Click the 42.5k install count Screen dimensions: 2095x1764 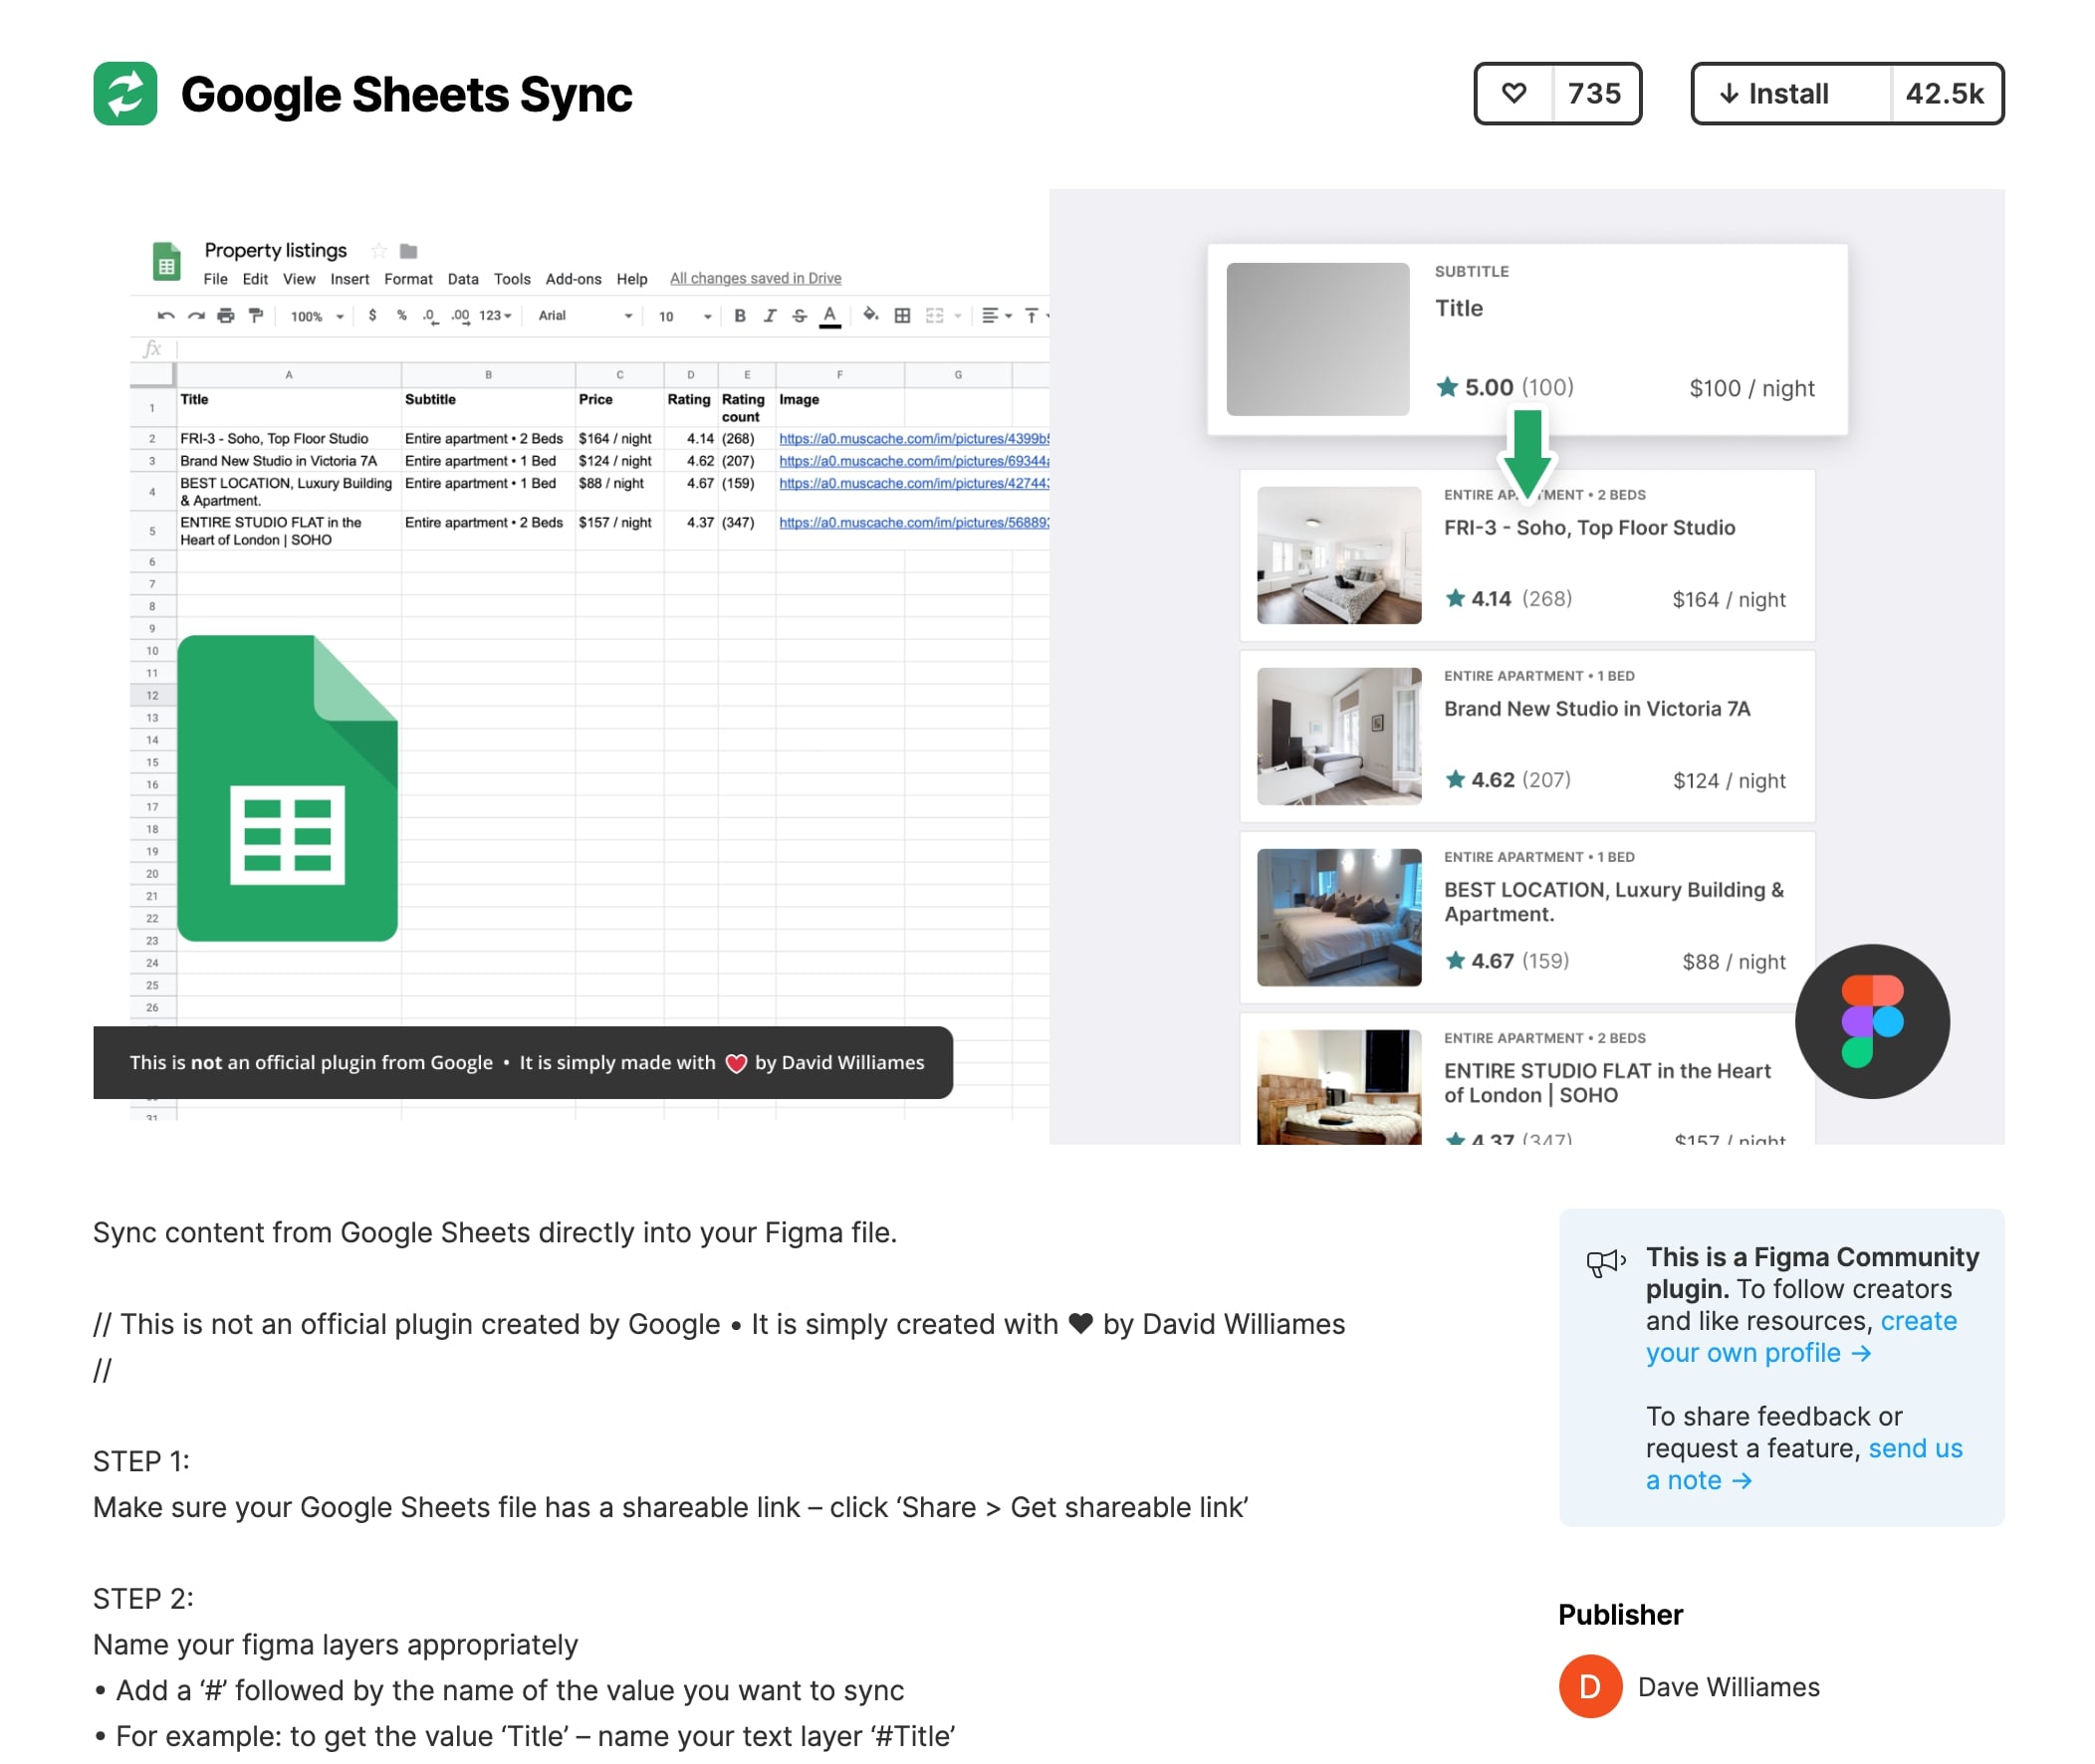[x=1944, y=94]
